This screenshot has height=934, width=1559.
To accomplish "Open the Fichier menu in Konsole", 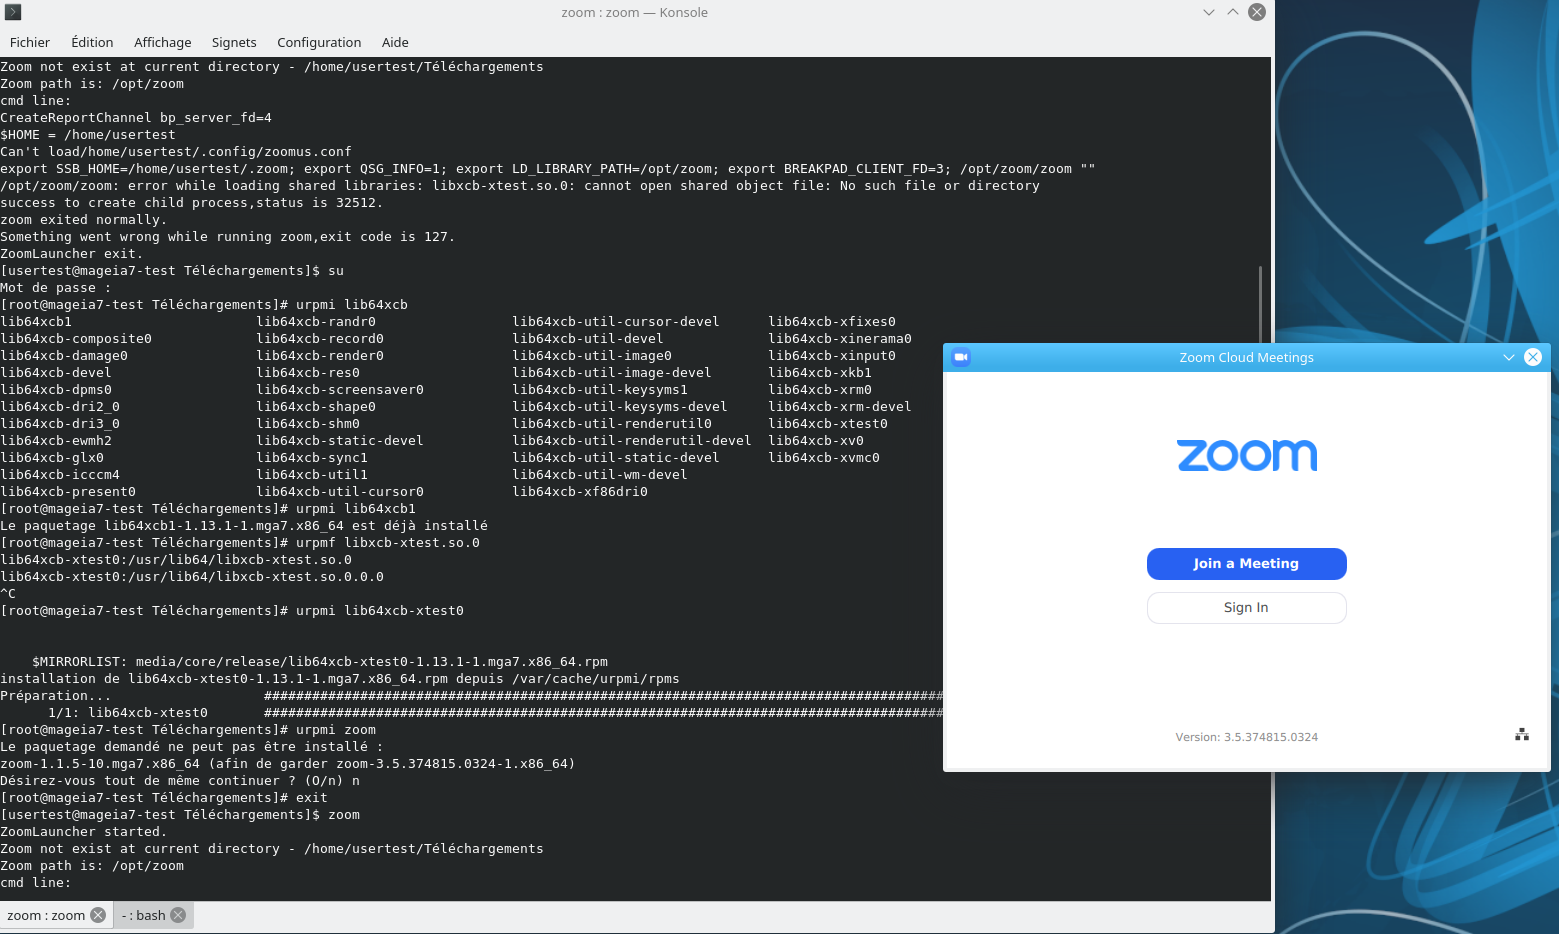I will pyautogui.click(x=30, y=42).
